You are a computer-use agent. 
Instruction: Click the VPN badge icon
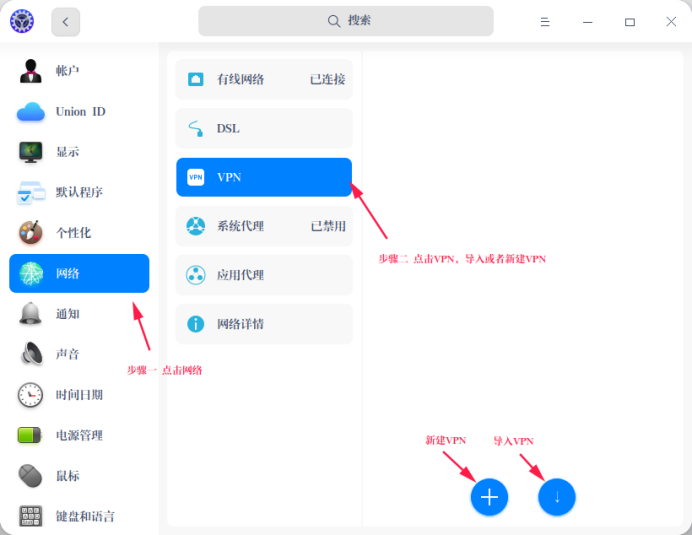coord(196,177)
